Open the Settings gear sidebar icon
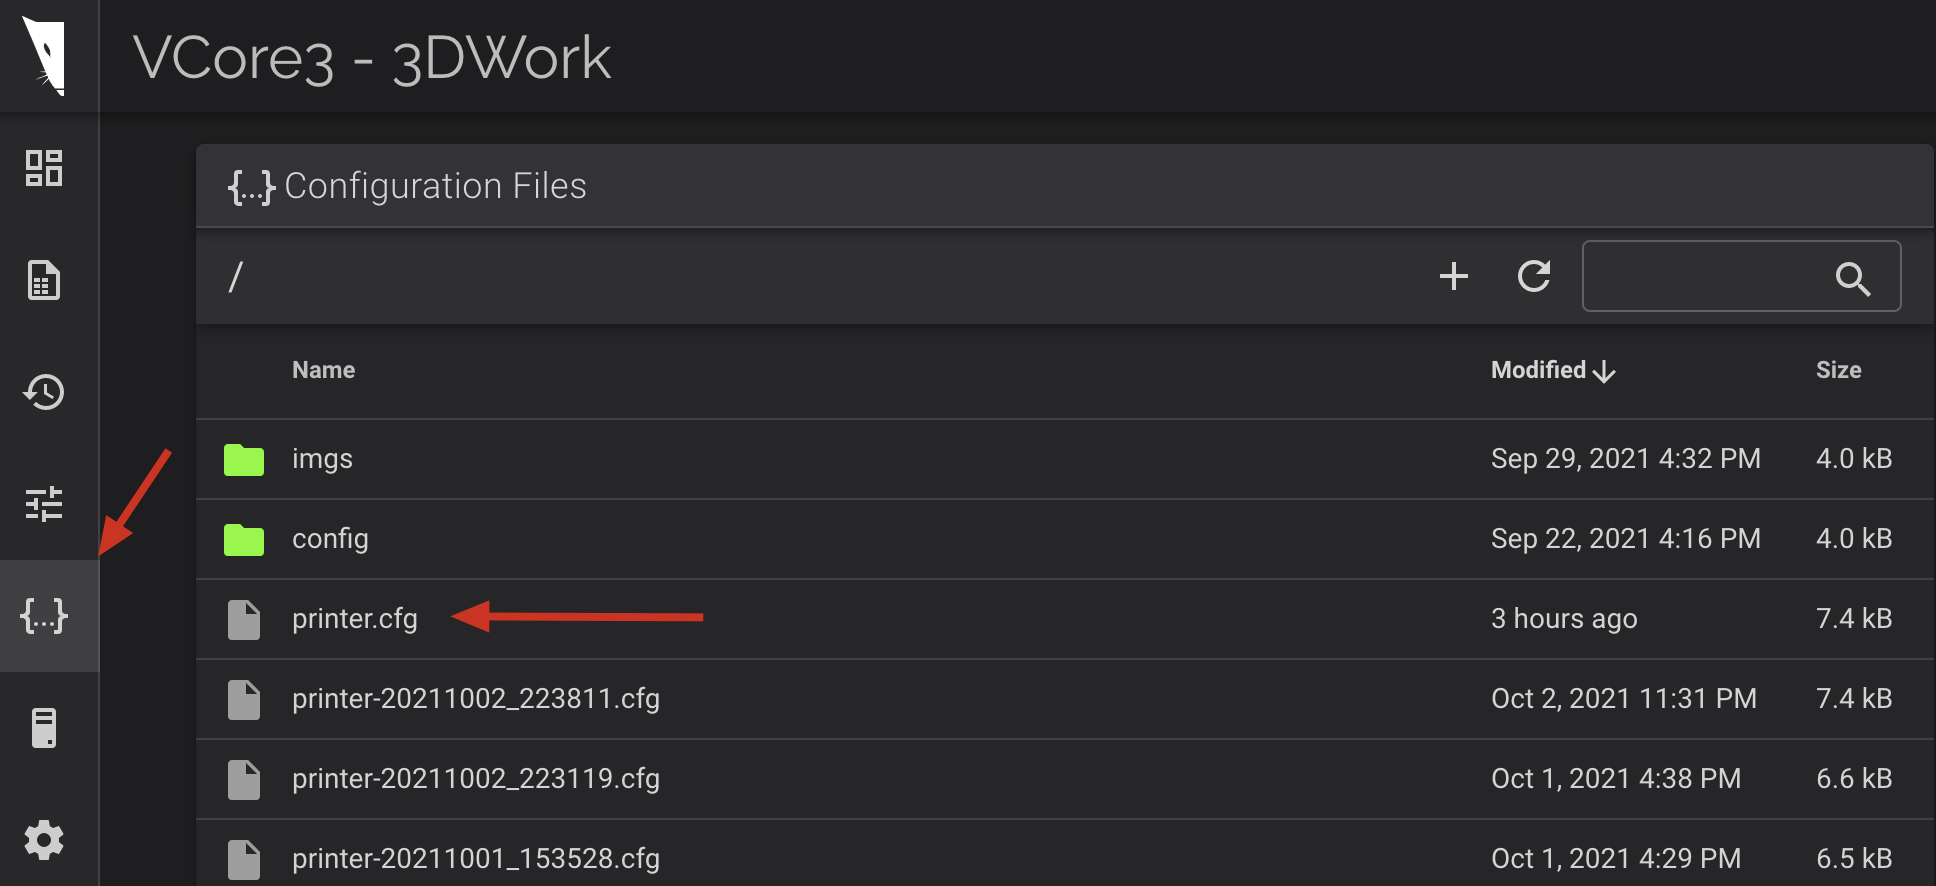This screenshot has width=1936, height=886. click(44, 840)
